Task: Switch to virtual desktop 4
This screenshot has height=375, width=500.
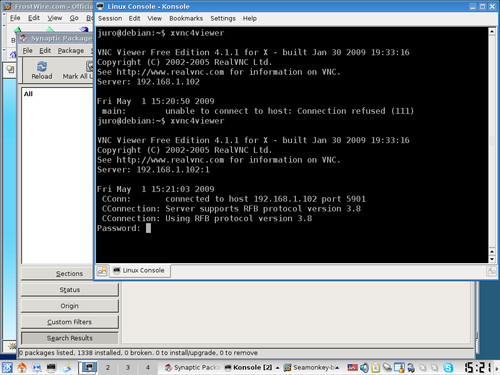Action: 148,367
